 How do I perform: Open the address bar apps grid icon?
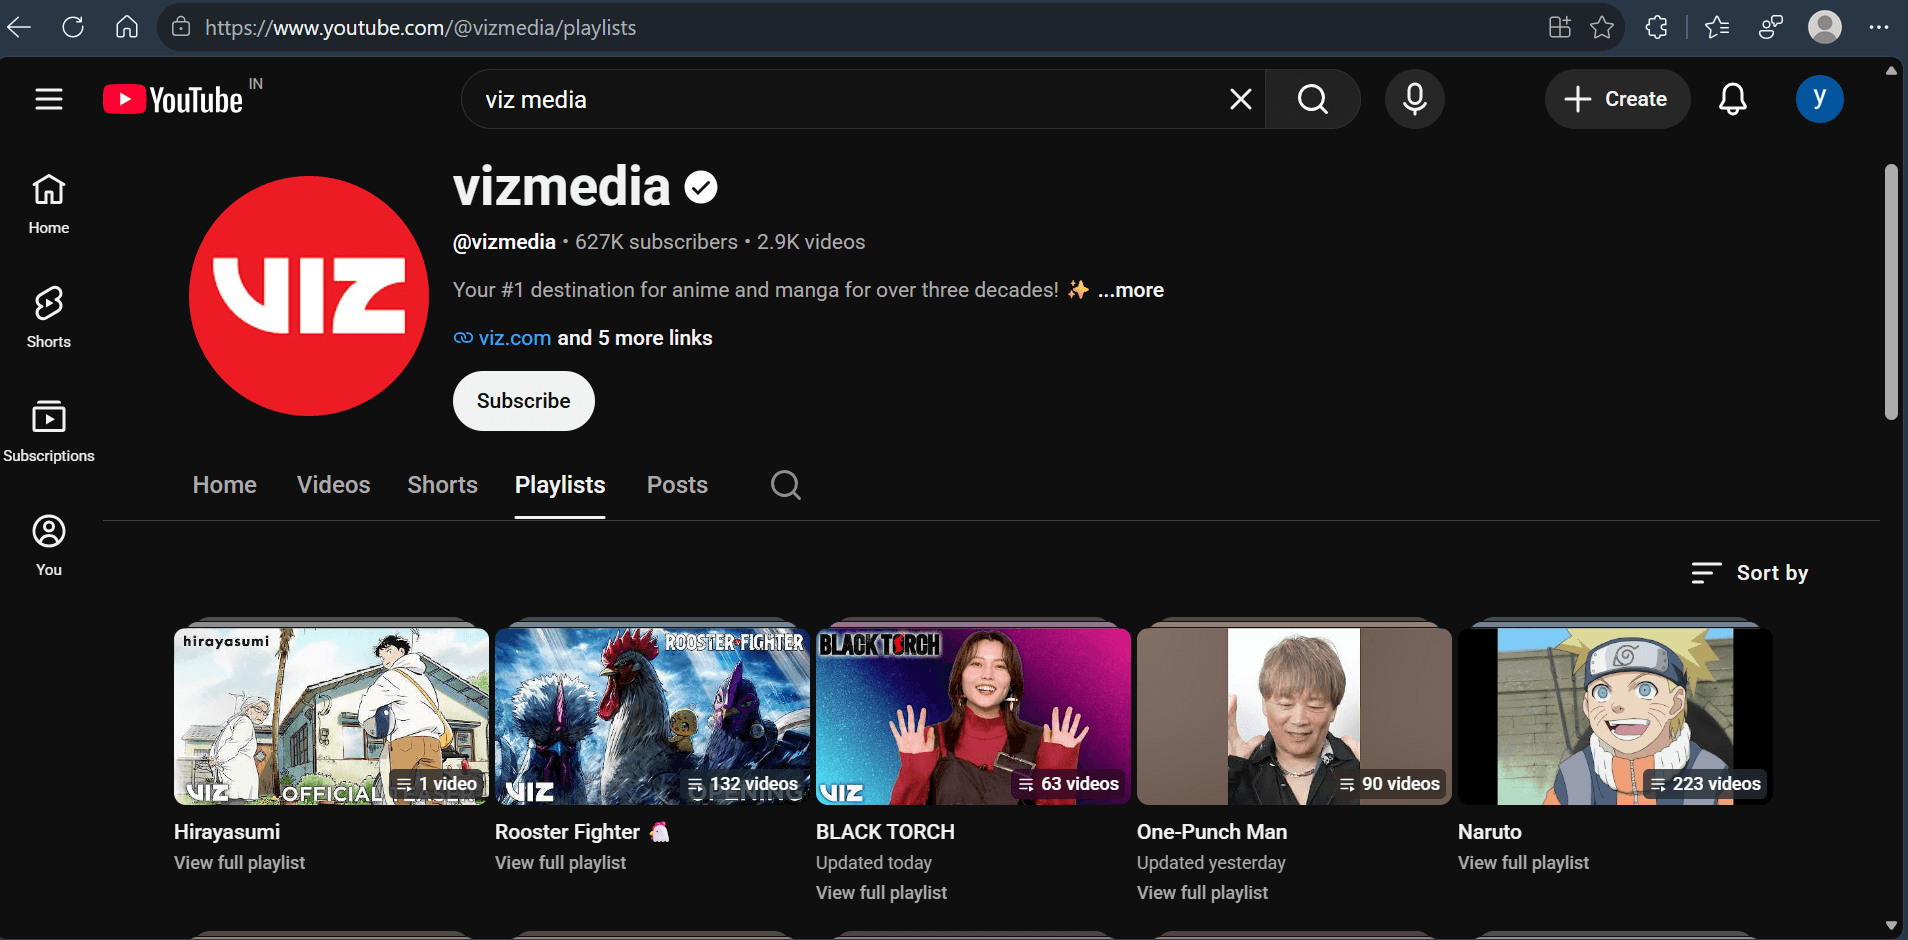click(x=1560, y=27)
